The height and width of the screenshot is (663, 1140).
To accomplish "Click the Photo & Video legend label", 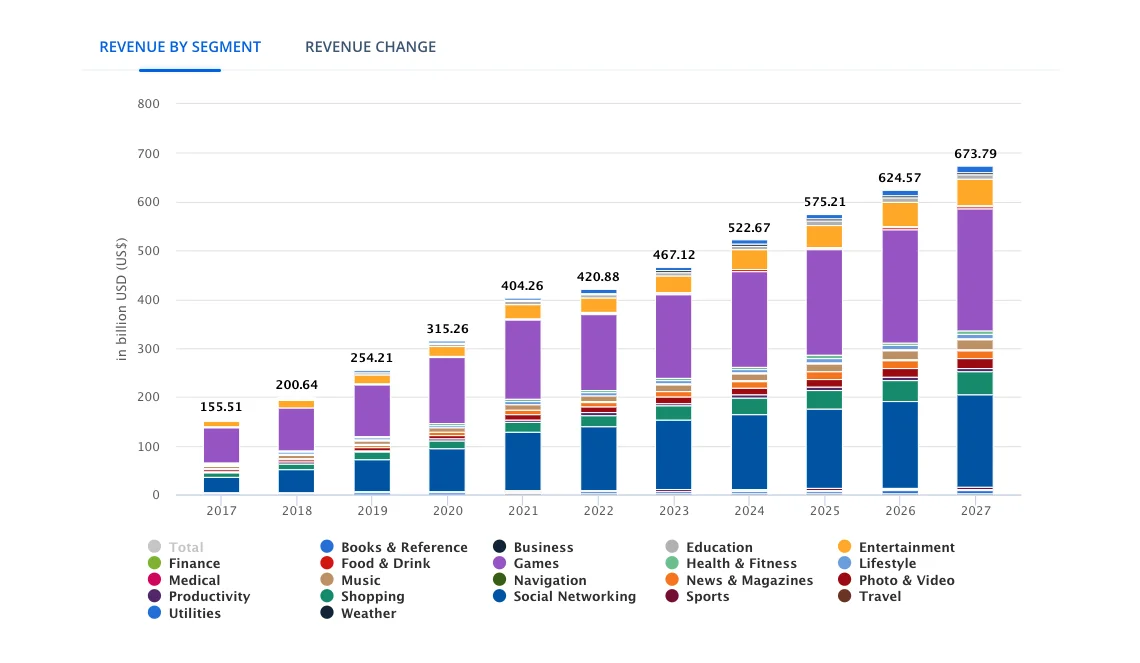I will (908, 580).
